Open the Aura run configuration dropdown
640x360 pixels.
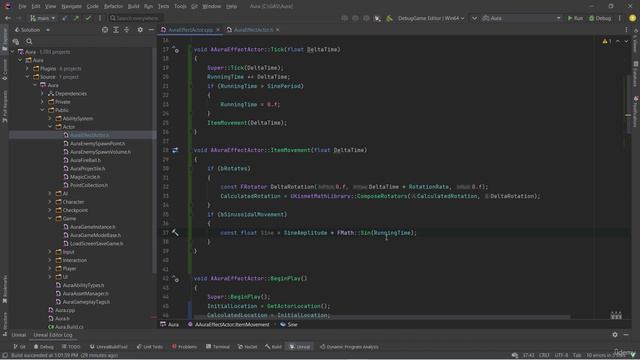[x=521, y=18]
